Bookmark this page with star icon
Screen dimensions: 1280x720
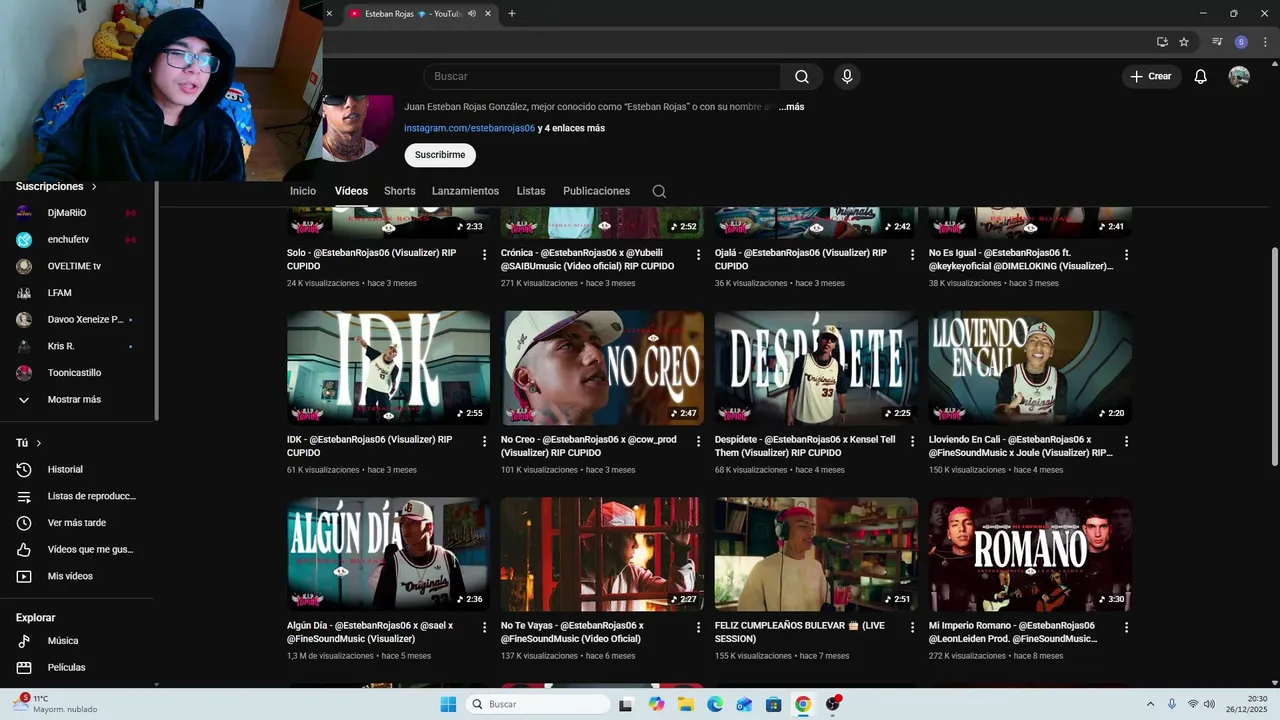click(1184, 42)
